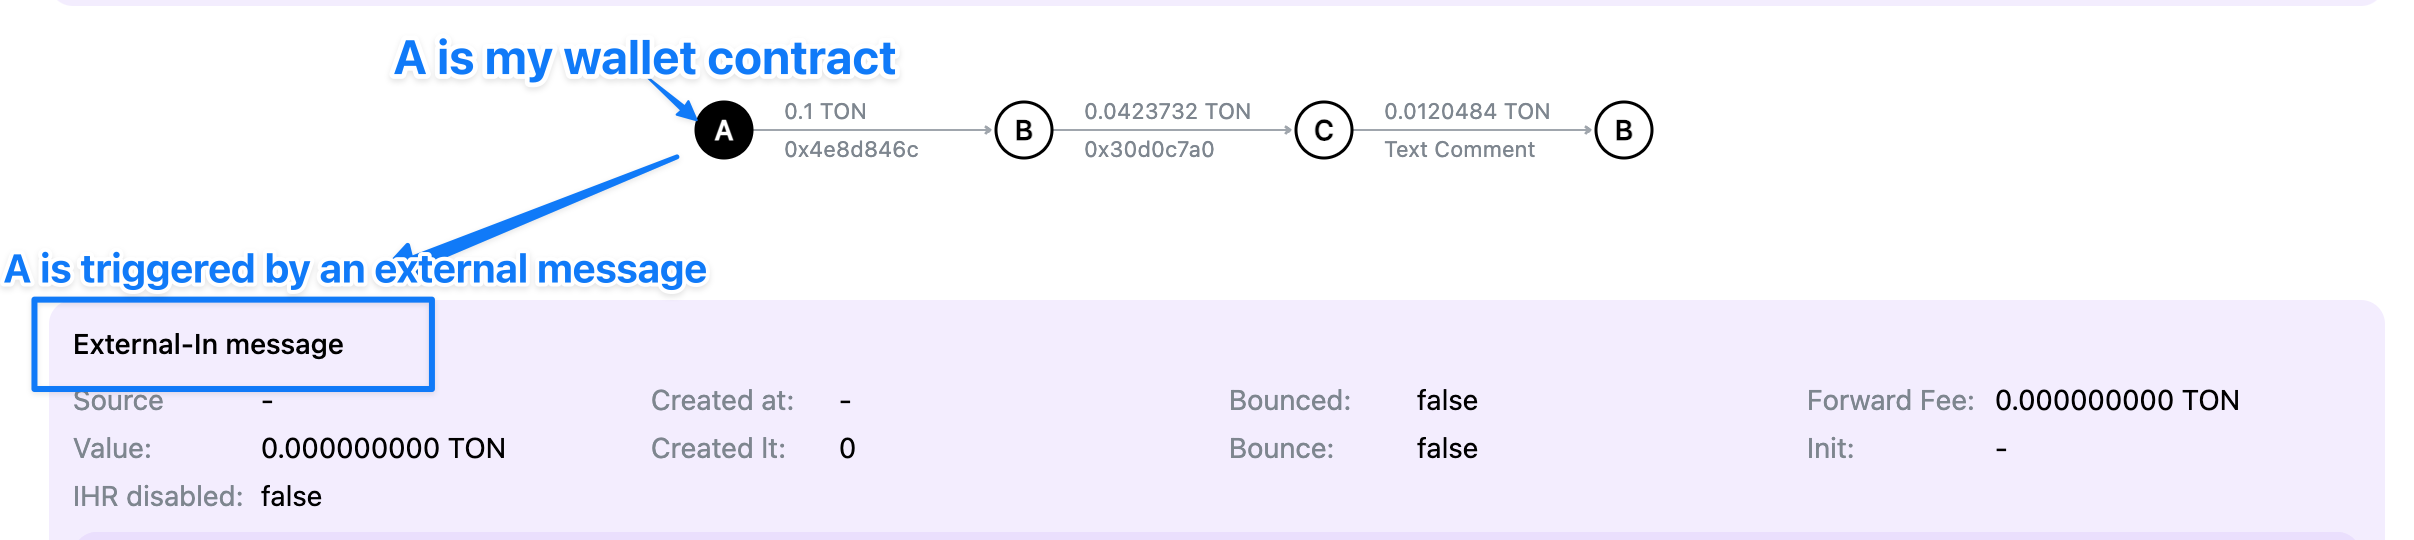Click the External-In message heading
The image size is (2414, 540).
coord(208,344)
